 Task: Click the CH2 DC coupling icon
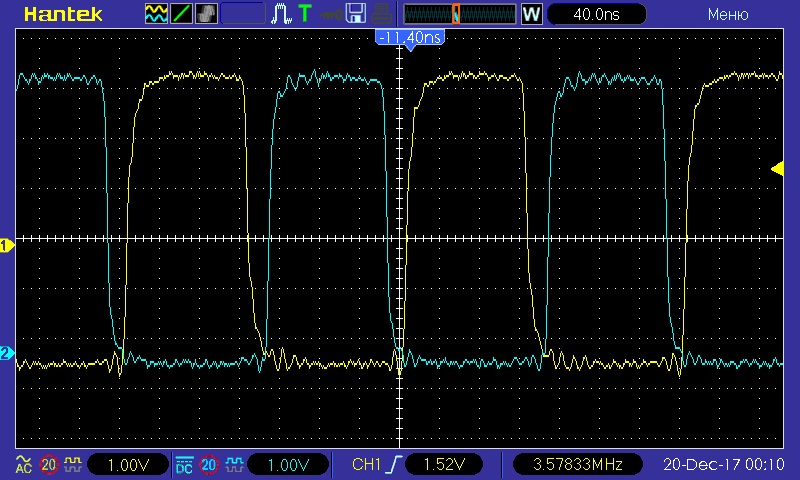click(x=184, y=465)
